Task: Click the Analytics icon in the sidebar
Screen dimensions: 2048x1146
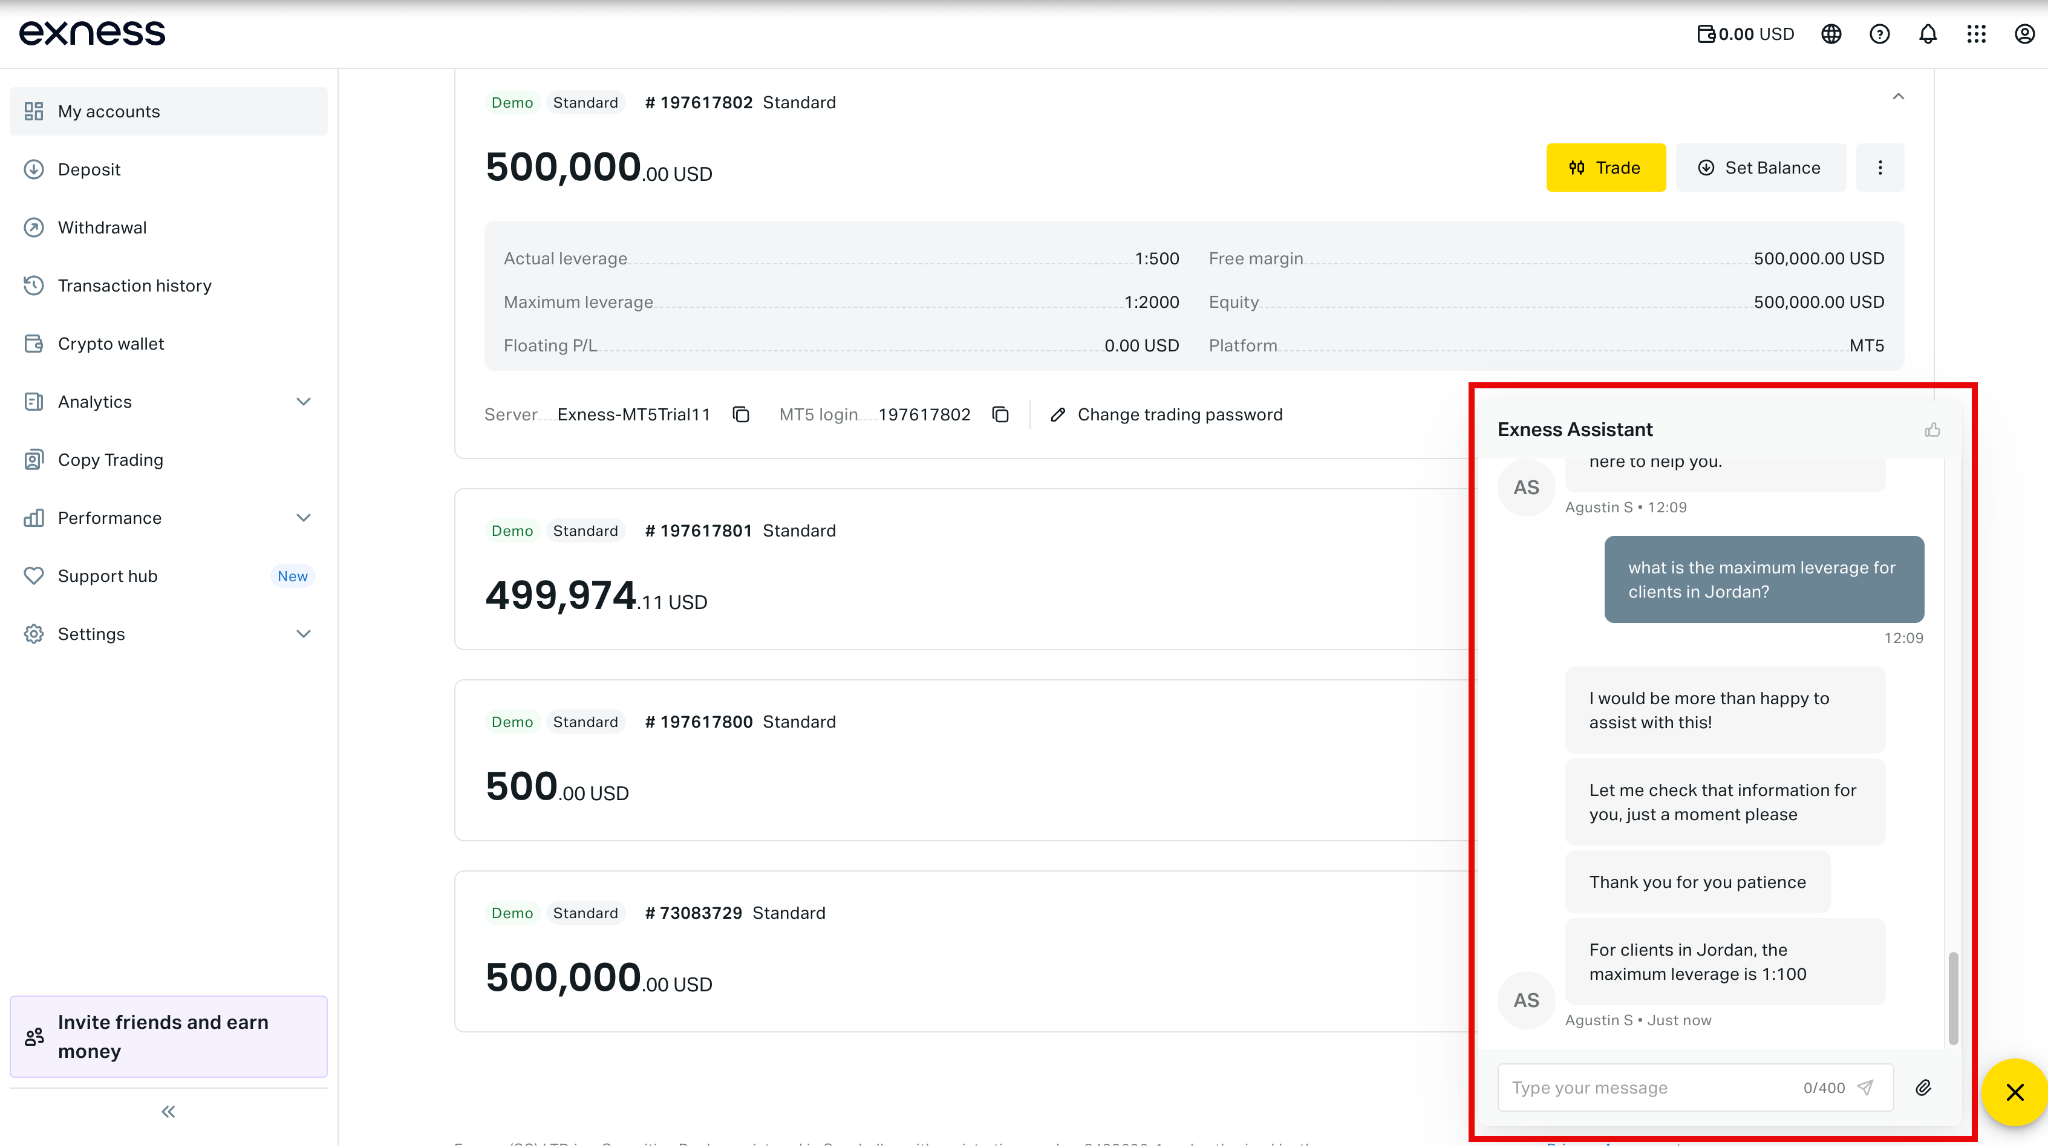Action: (34, 401)
